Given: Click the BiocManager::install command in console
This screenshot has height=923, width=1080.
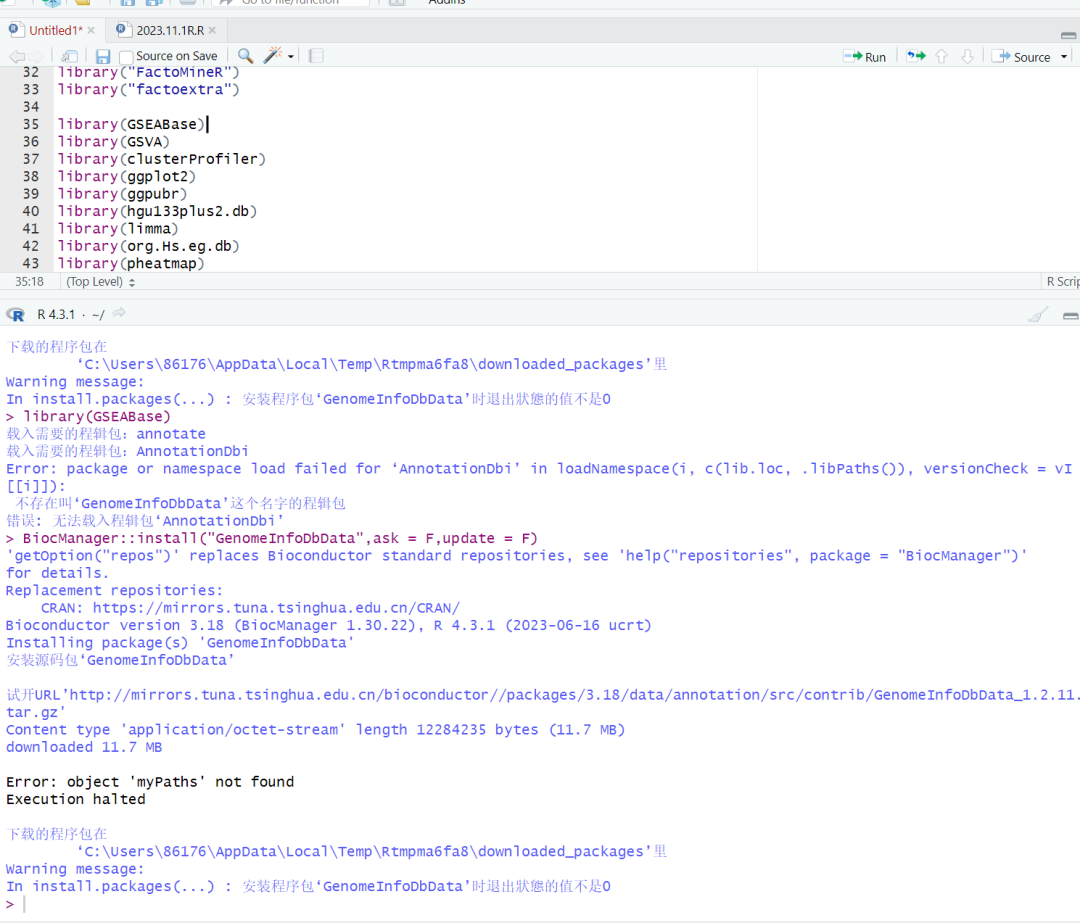Looking at the screenshot, I should (x=280, y=539).
